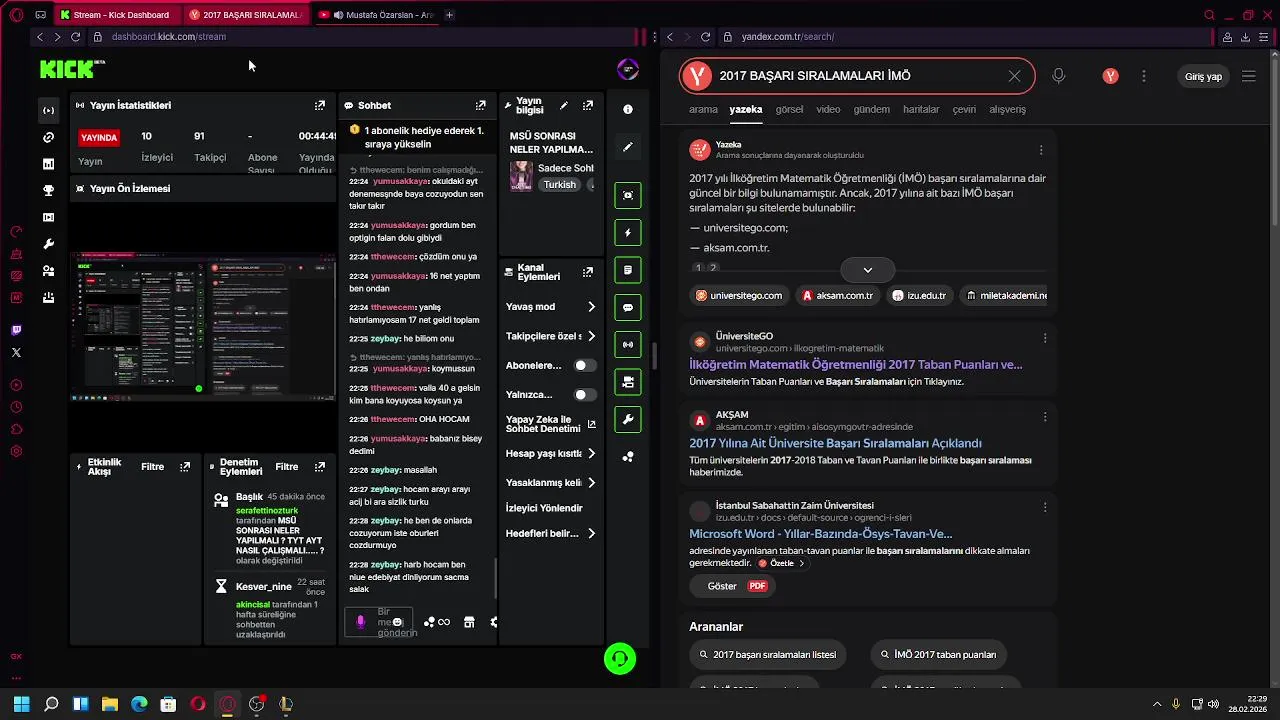Screen dimensions: 1280x720
Task: Click the stream preview thumbnail
Action: pos(203,326)
